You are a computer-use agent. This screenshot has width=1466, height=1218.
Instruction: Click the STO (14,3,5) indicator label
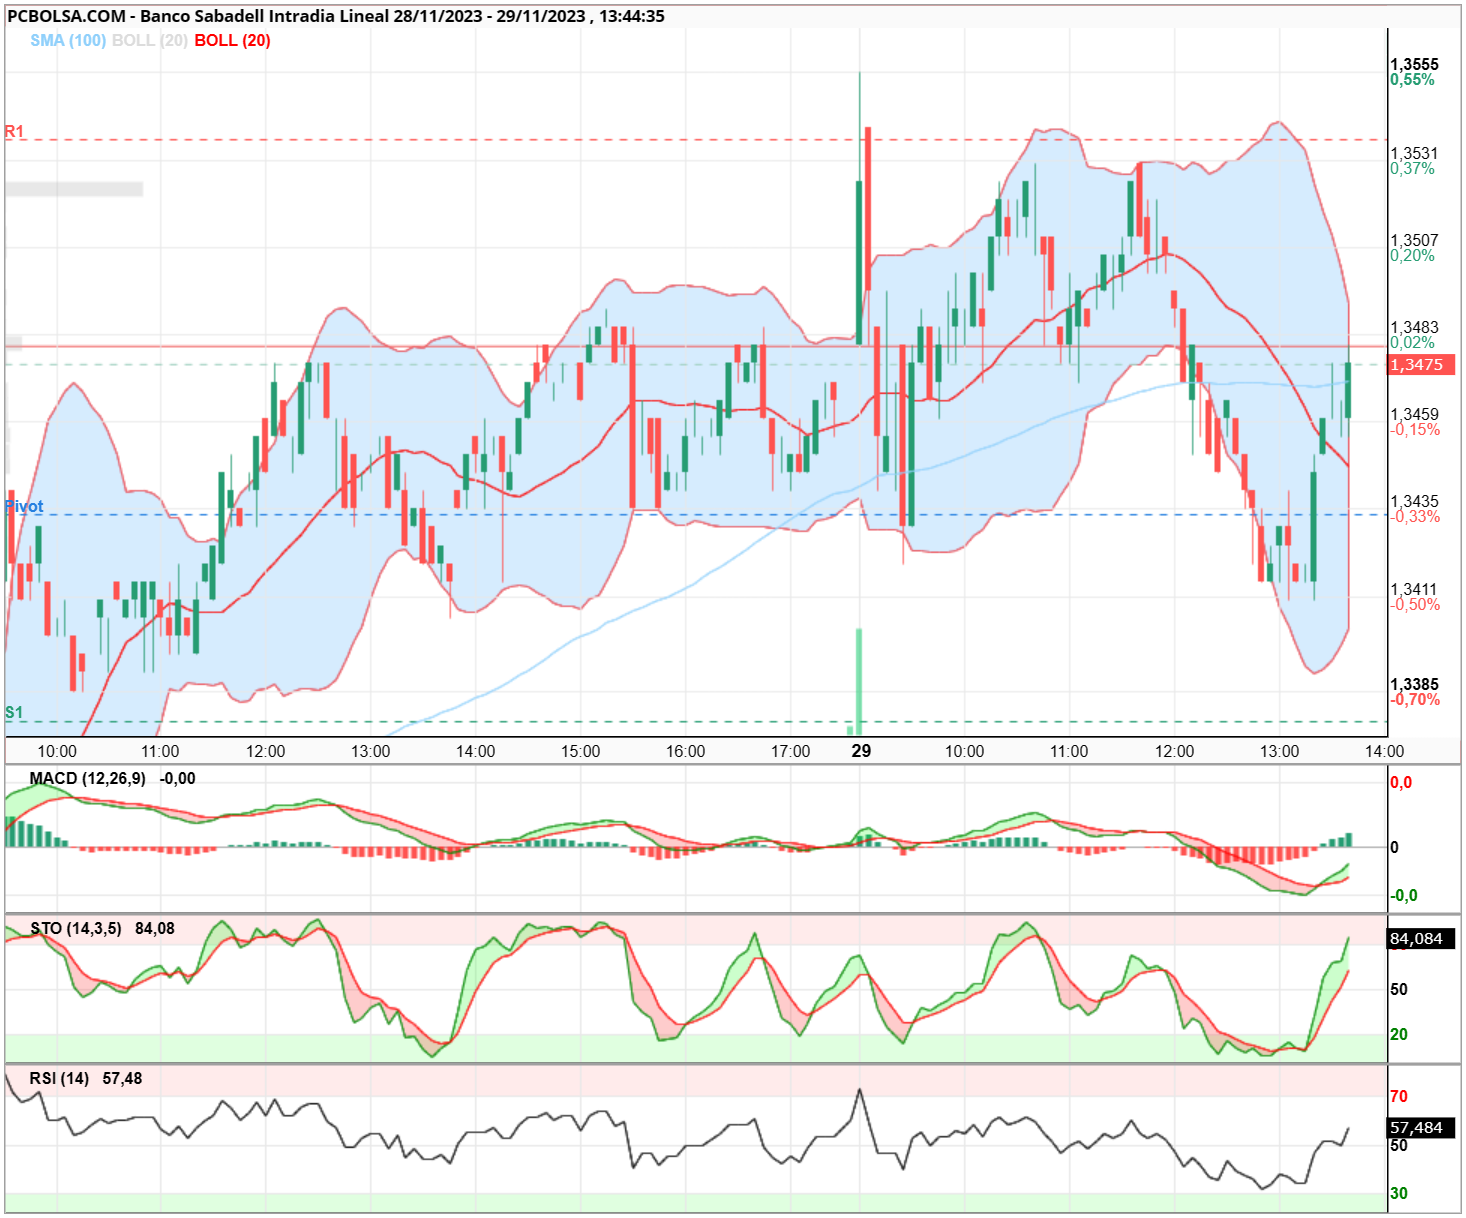point(76,928)
